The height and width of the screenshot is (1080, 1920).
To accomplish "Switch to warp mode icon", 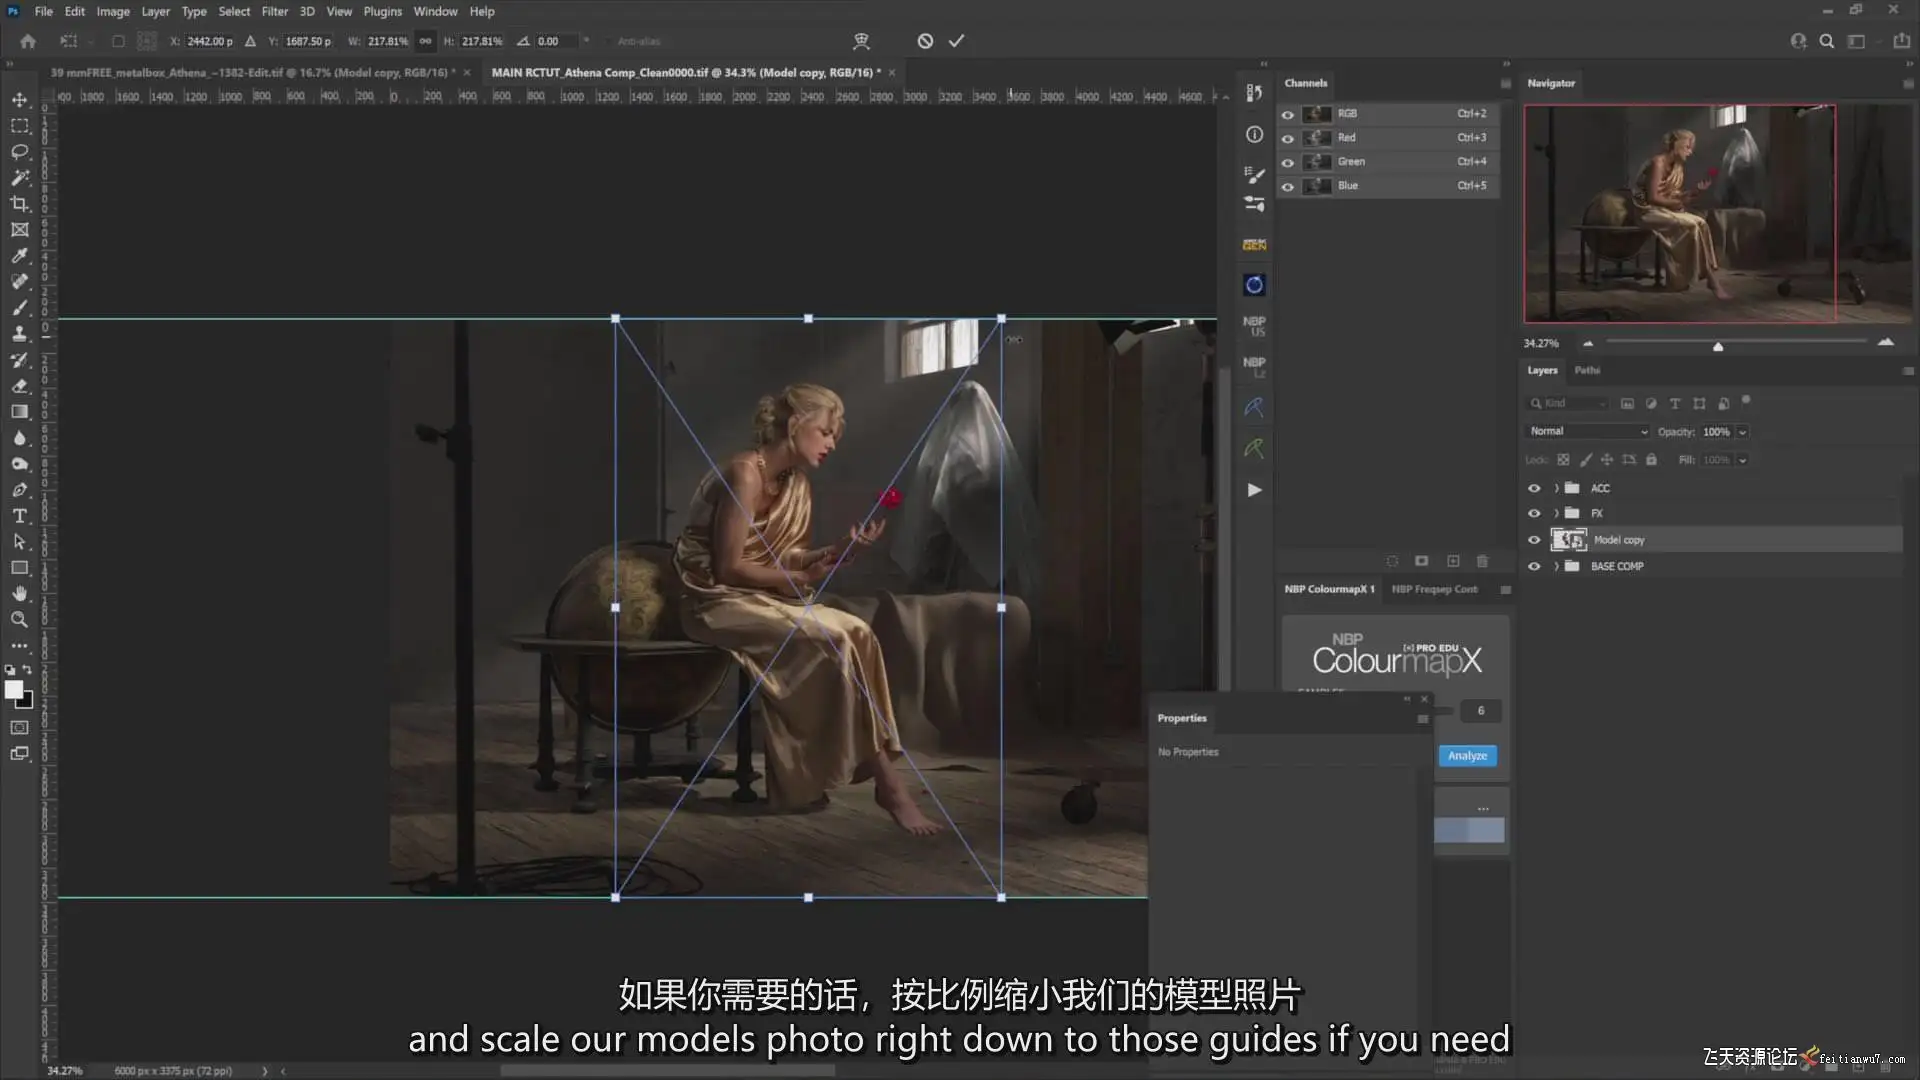I will coord(861,41).
